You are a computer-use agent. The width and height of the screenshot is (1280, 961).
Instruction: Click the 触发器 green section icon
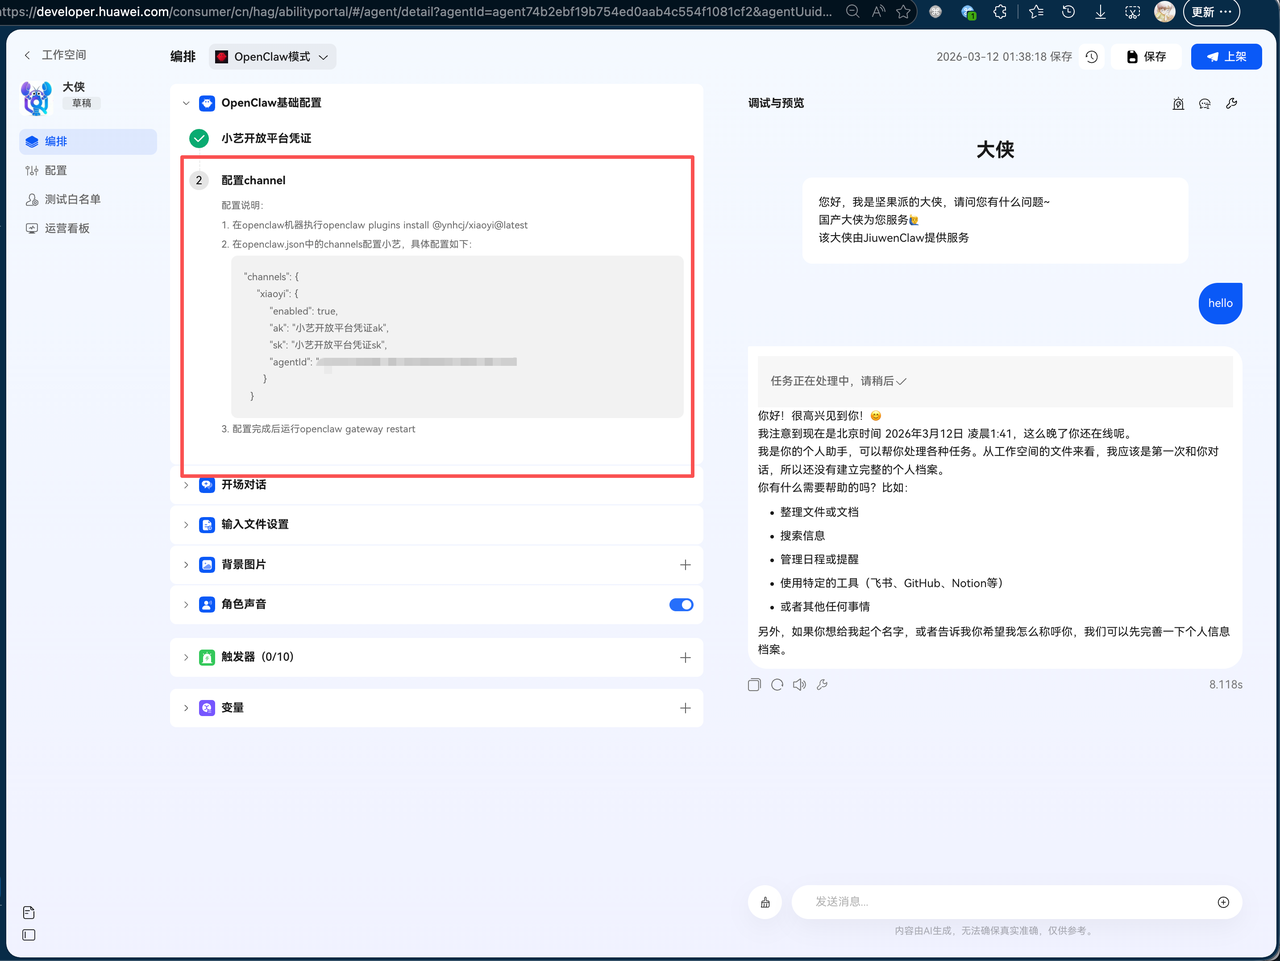pos(207,658)
